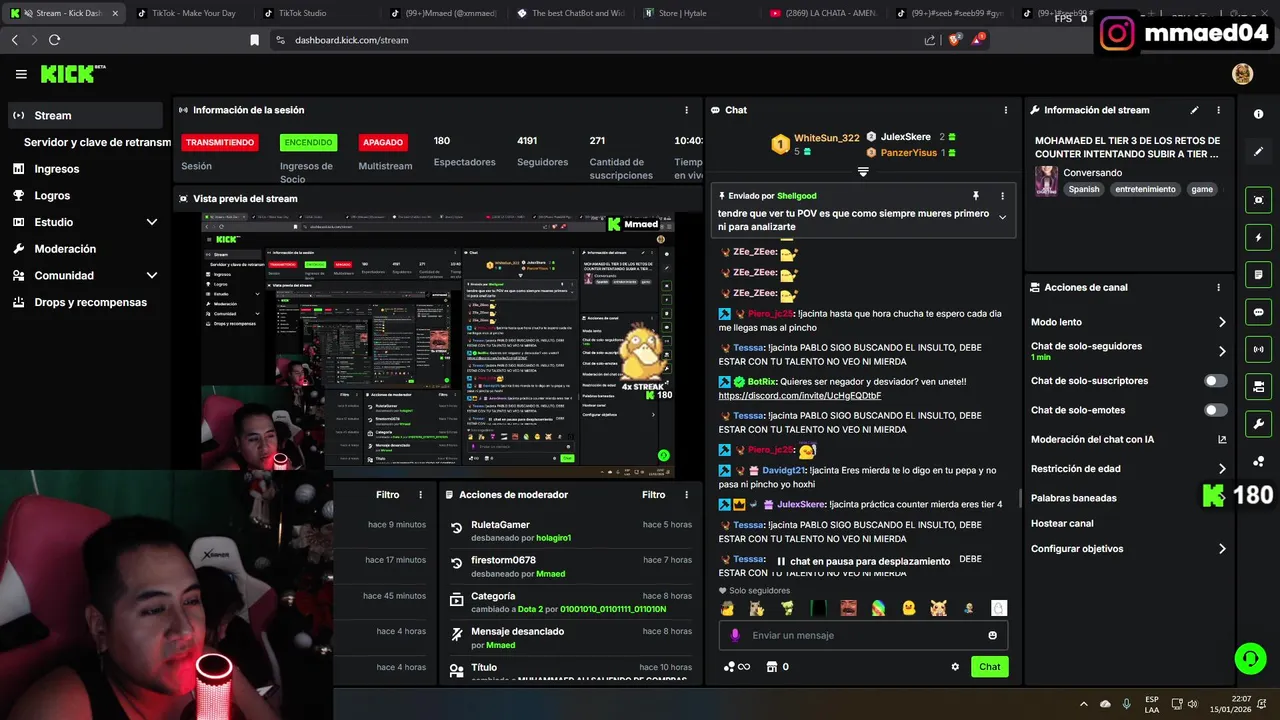Open Modo lento options arrow
This screenshot has height=720, width=1280.
pos(1221,322)
